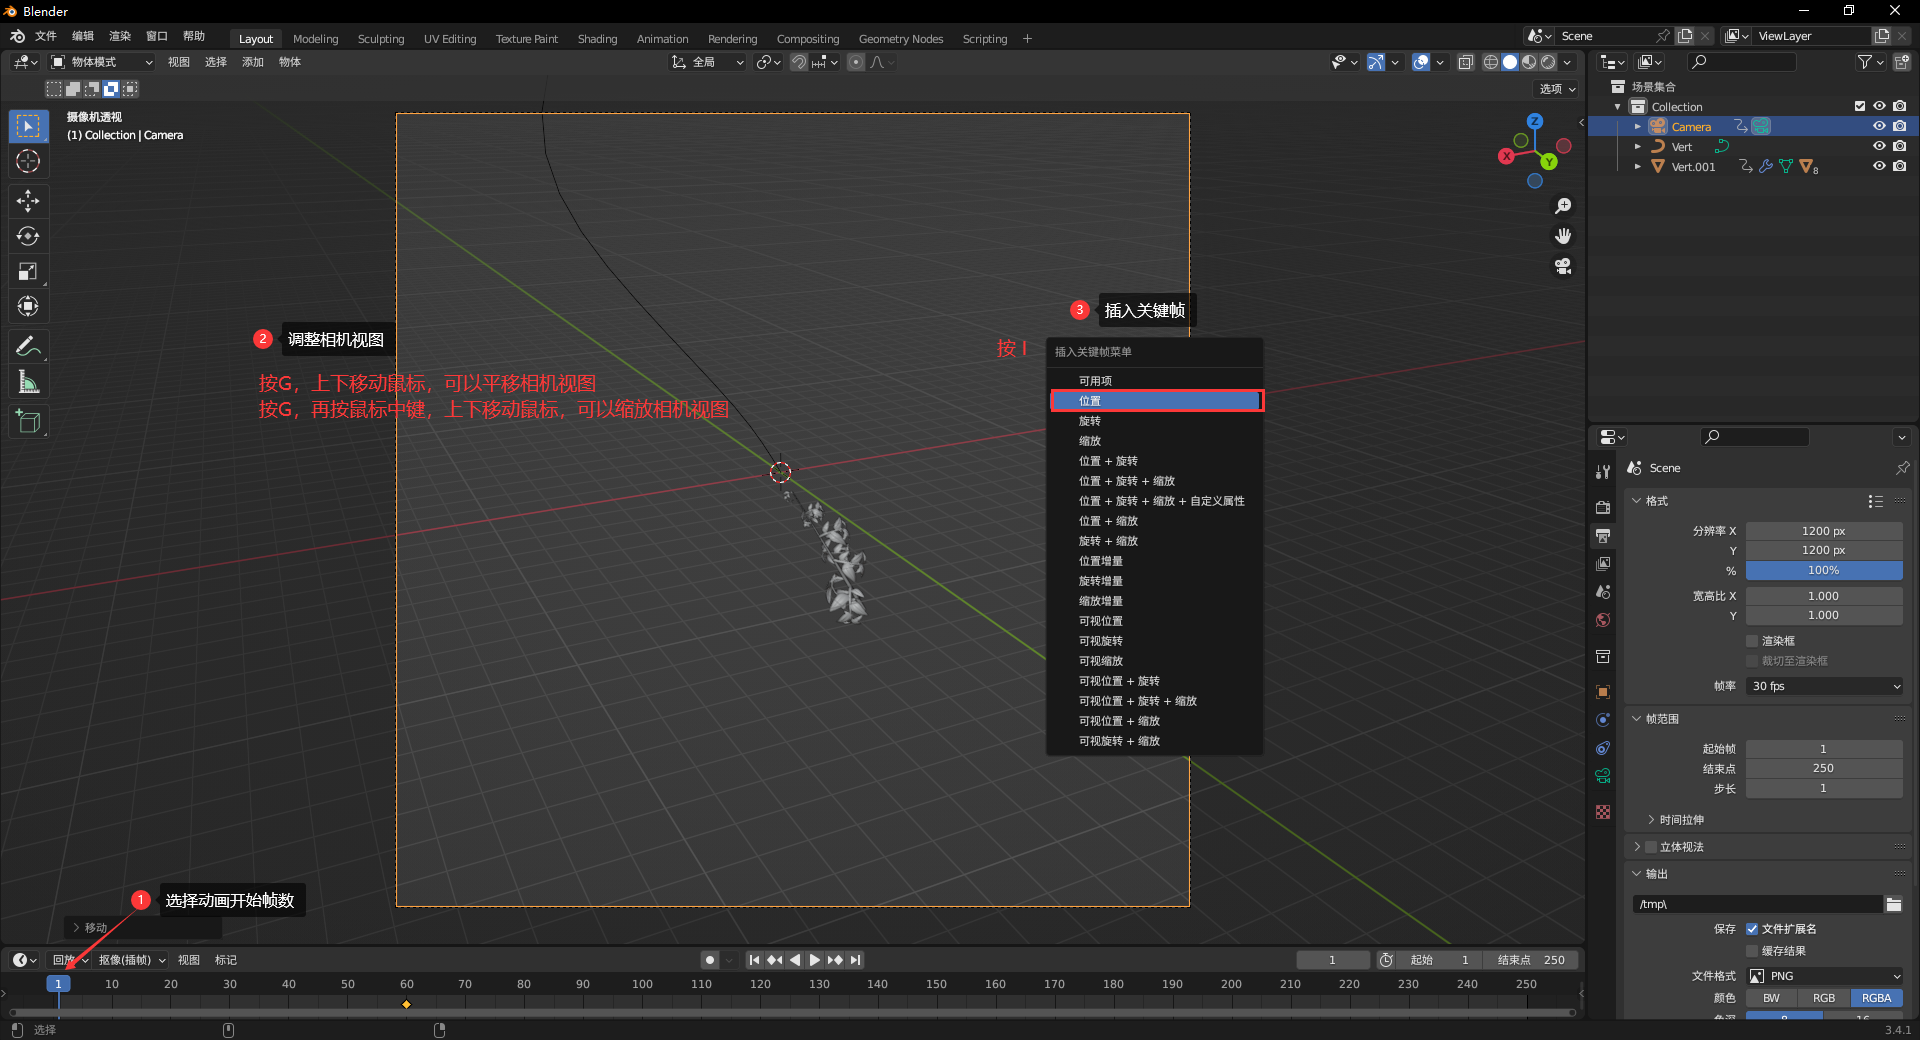
Task: Enable the 渲染框 checkbox
Action: (1752, 641)
